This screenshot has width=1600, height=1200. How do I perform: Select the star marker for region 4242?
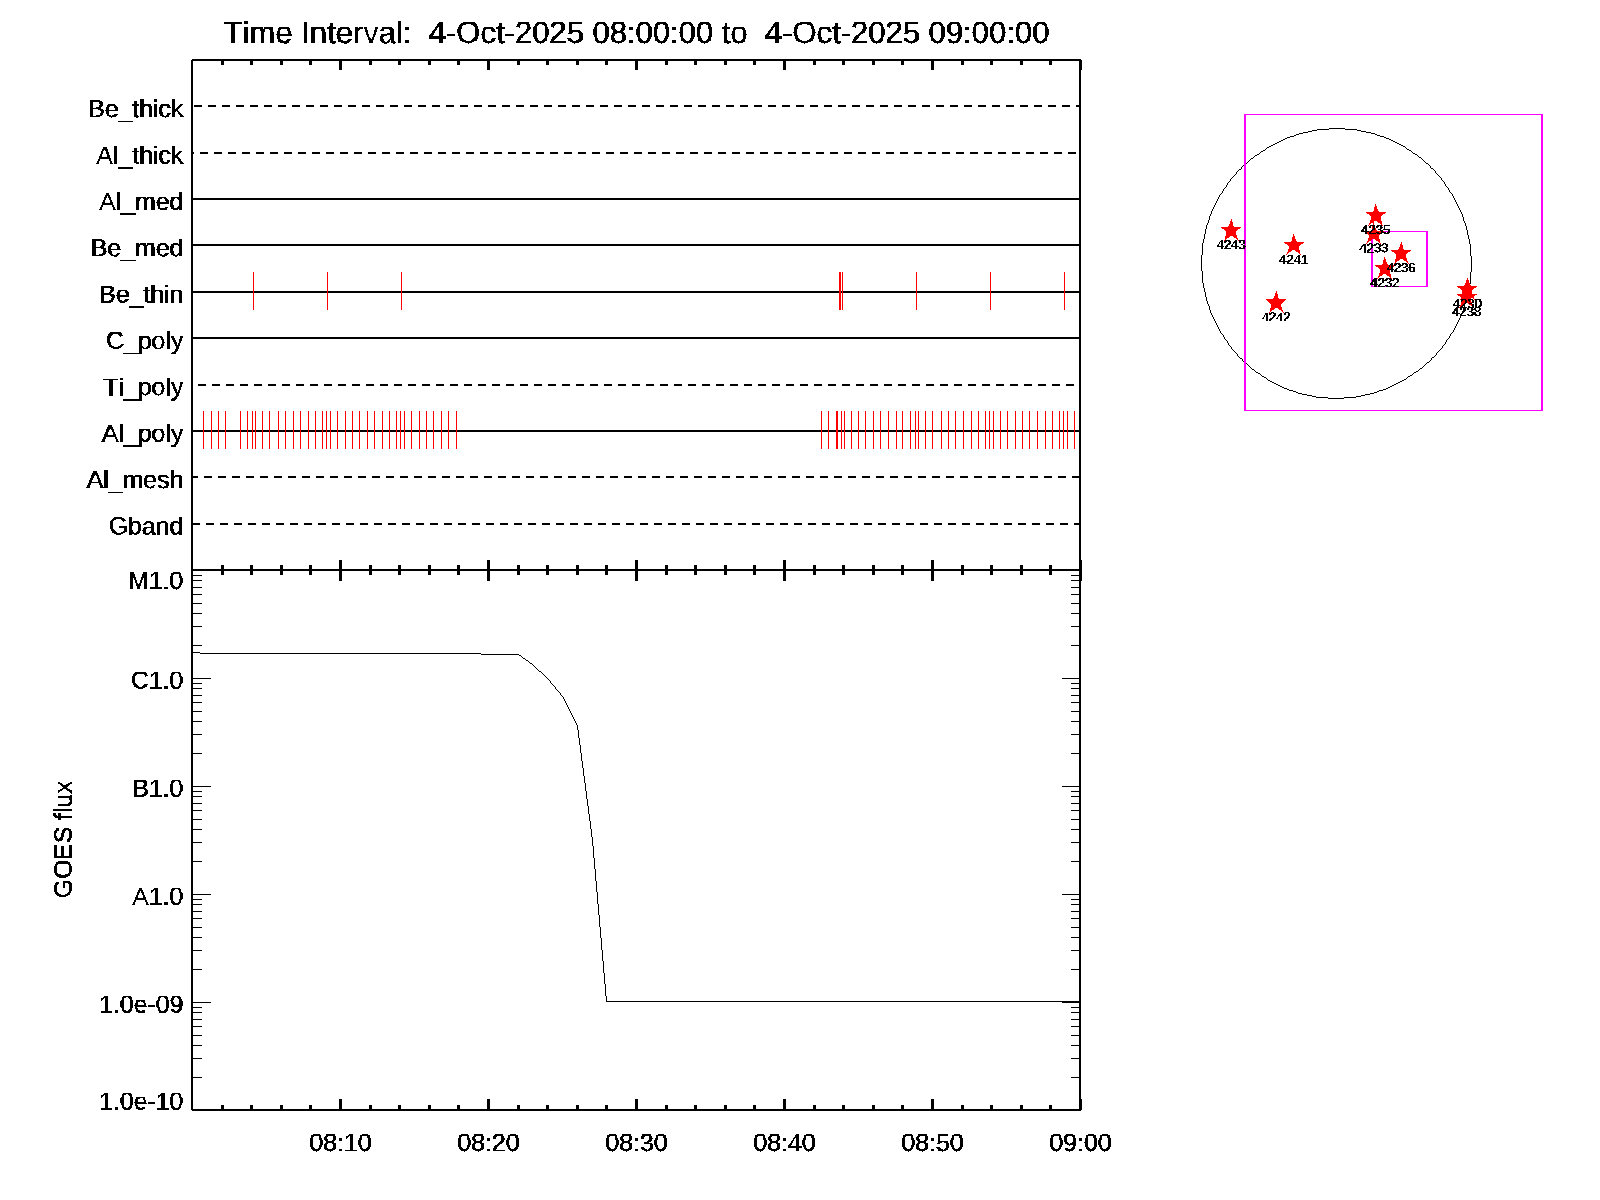[x=1276, y=303]
